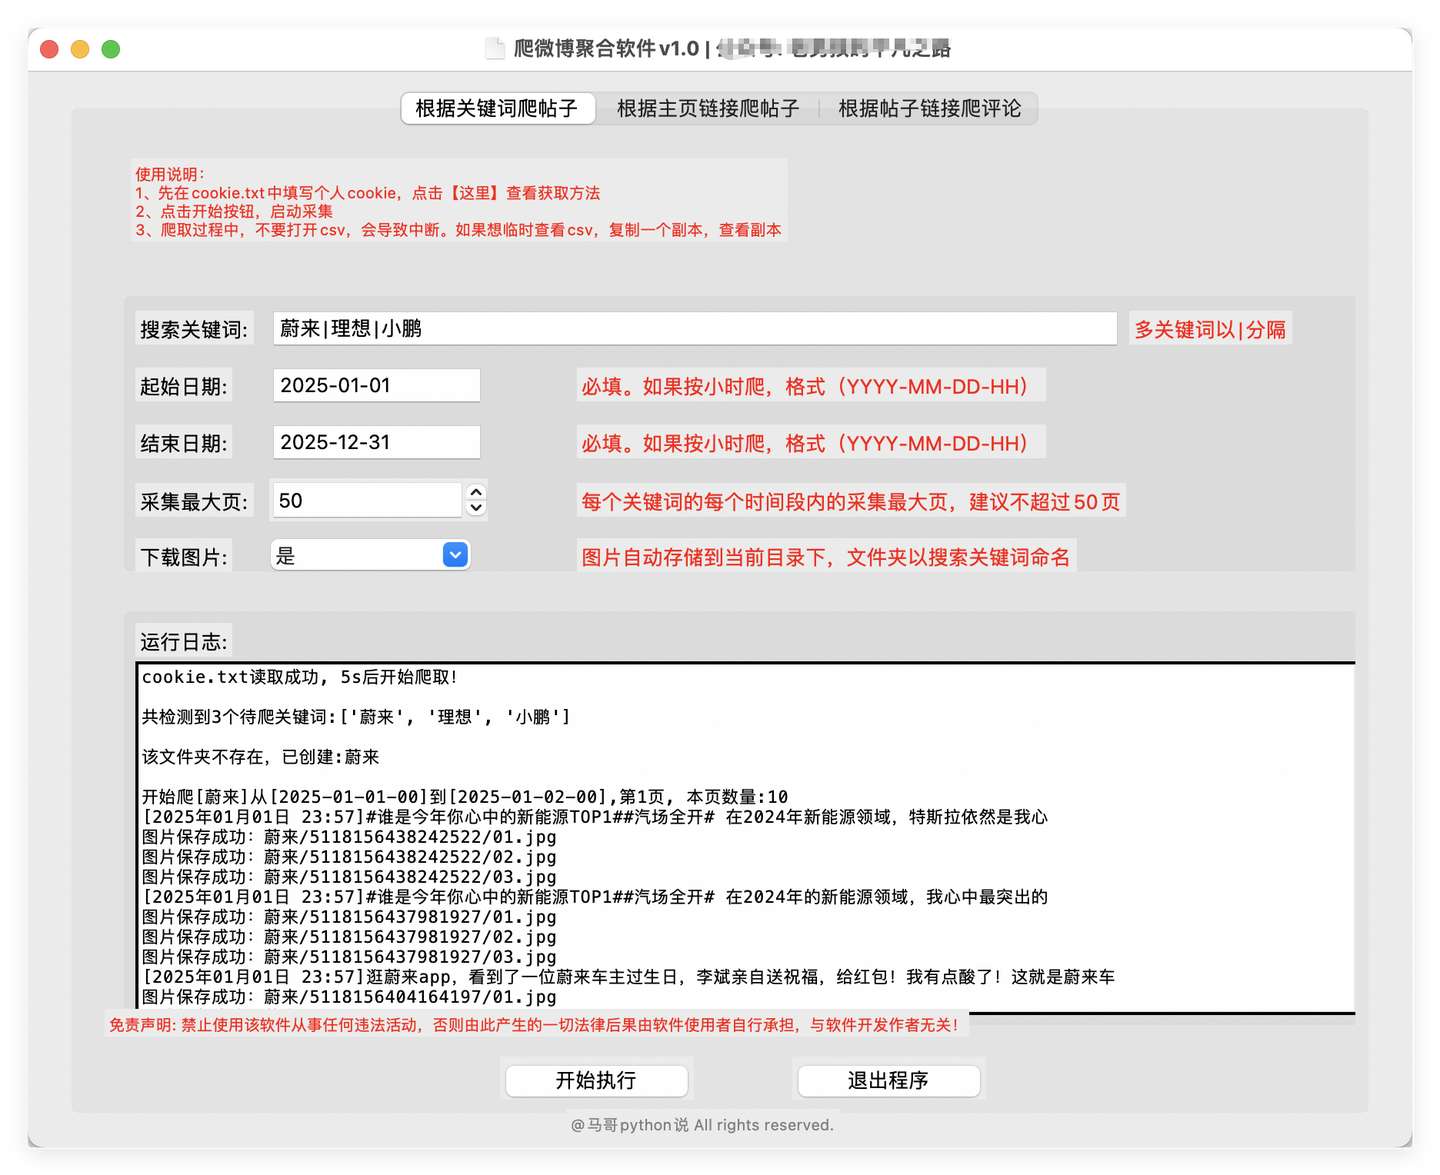The height and width of the screenshot is (1175, 1440).
Task: Click the 起始日期 field showing 2025-01-01
Action: 376,385
